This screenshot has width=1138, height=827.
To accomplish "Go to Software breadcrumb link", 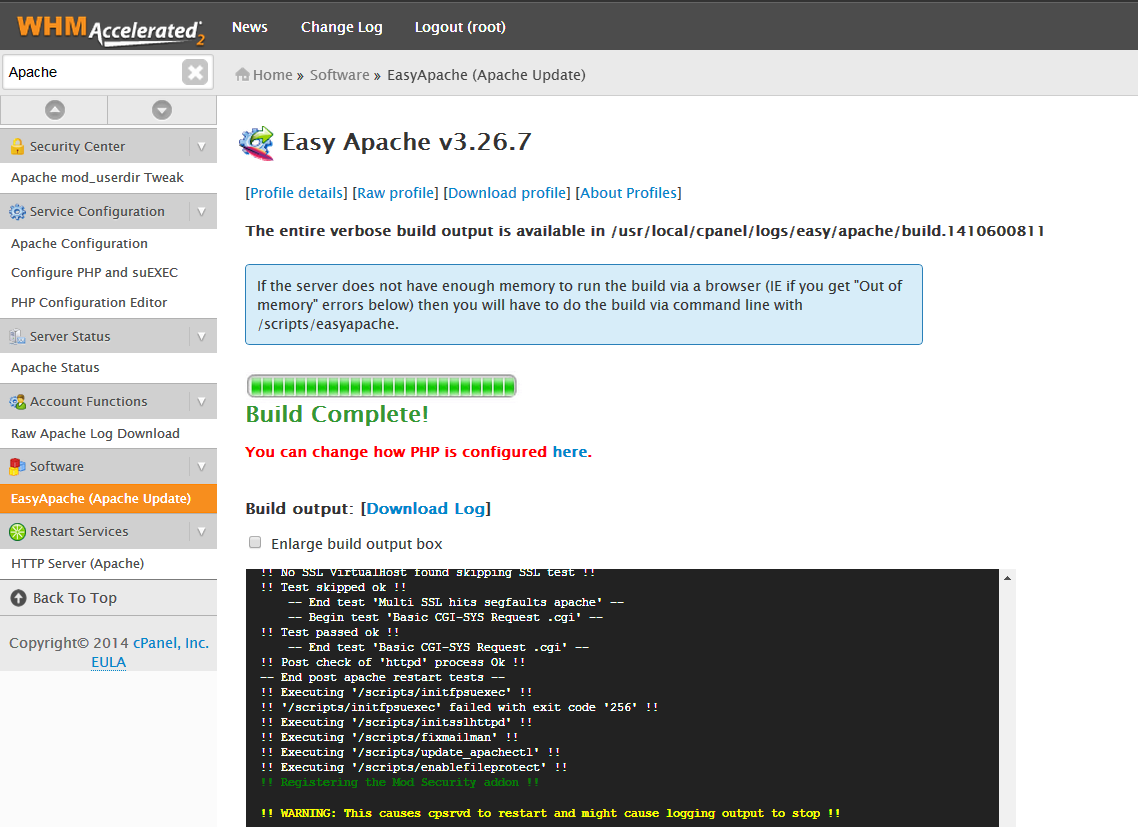I will (x=340, y=75).
